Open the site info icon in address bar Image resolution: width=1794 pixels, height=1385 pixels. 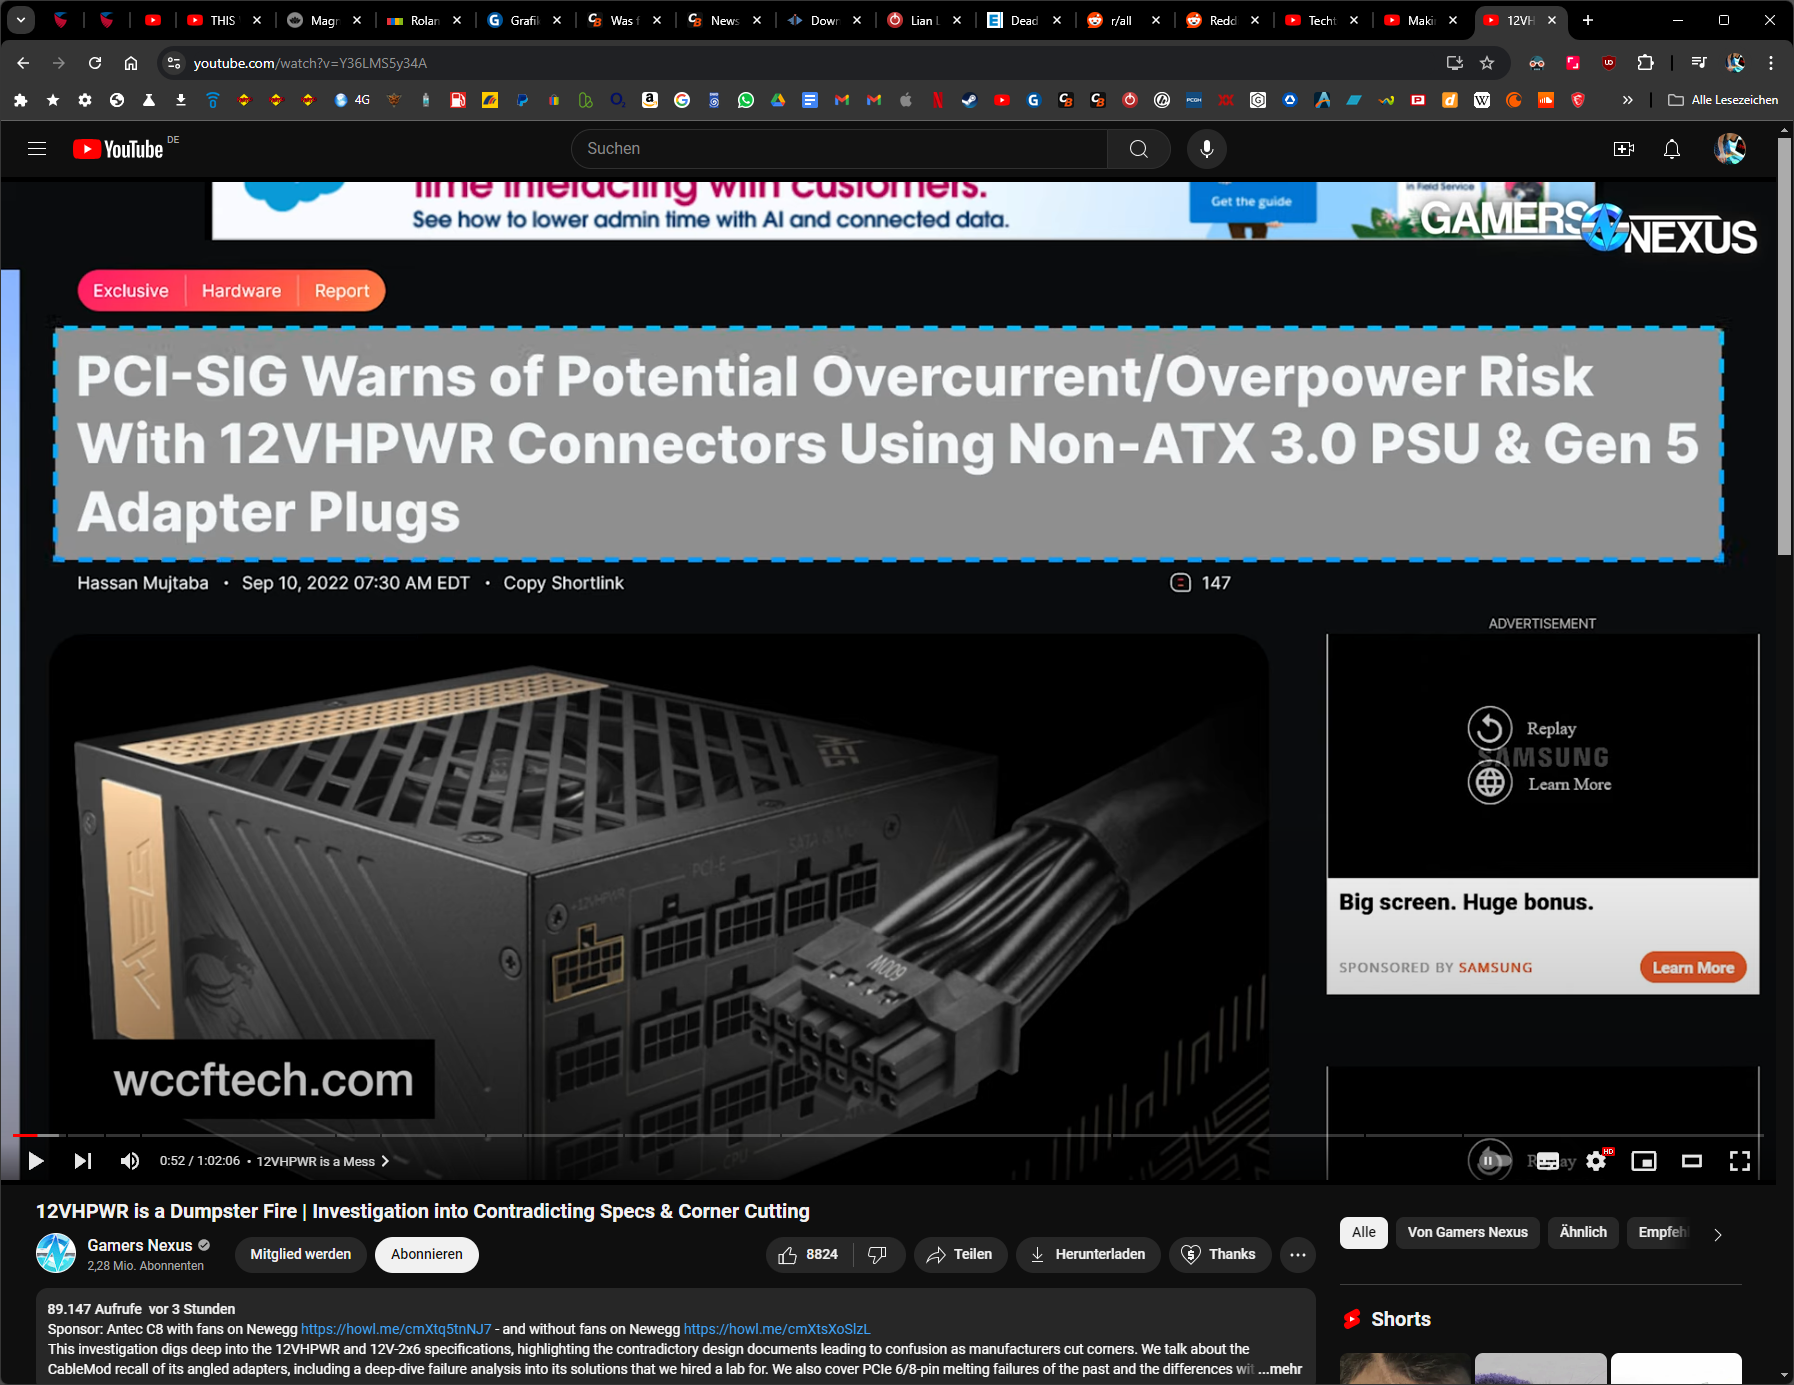[x=173, y=63]
